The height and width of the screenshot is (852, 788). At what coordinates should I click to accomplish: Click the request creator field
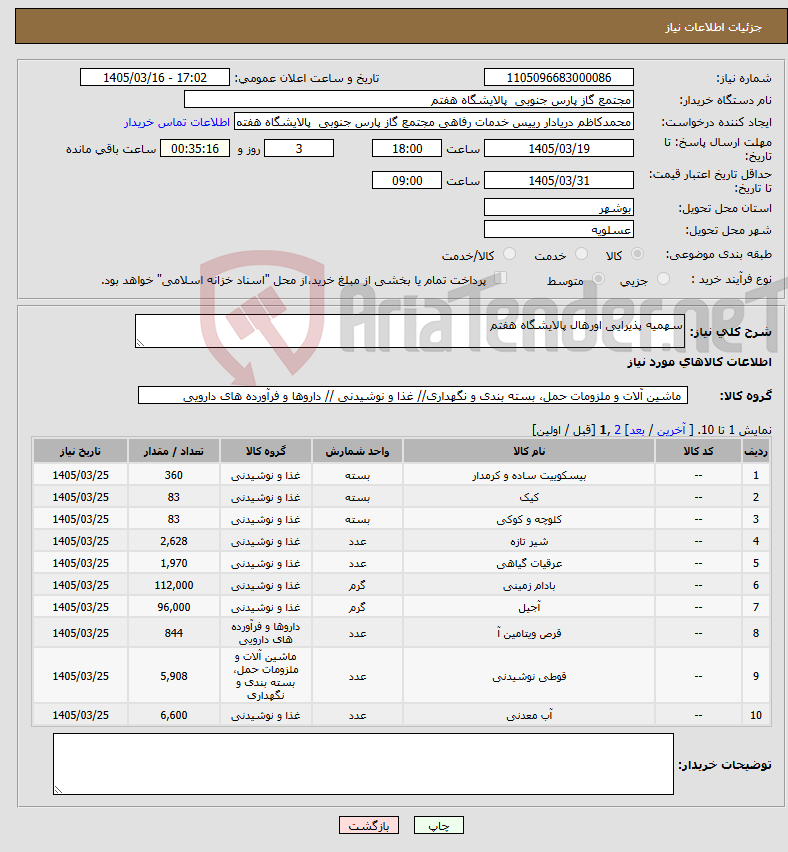coord(434,122)
